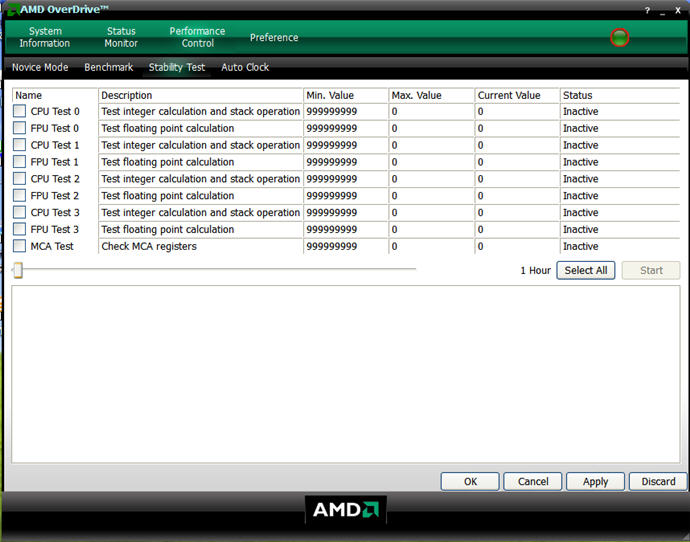Click the Discard button
Screen dimensions: 690x542
coord(658,482)
